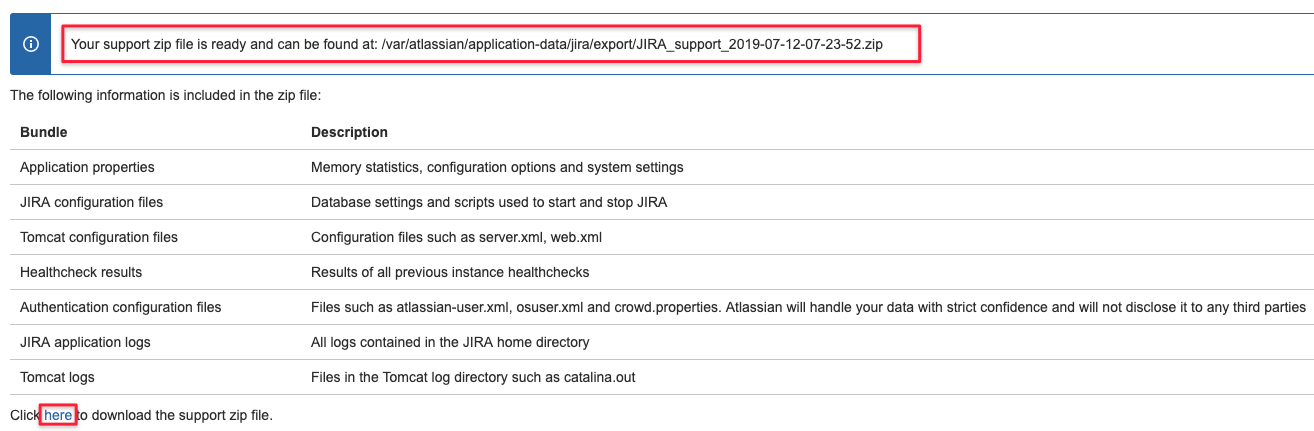Click the 'here' download link
The width and height of the screenshot is (1314, 431).
(x=58, y=414)
